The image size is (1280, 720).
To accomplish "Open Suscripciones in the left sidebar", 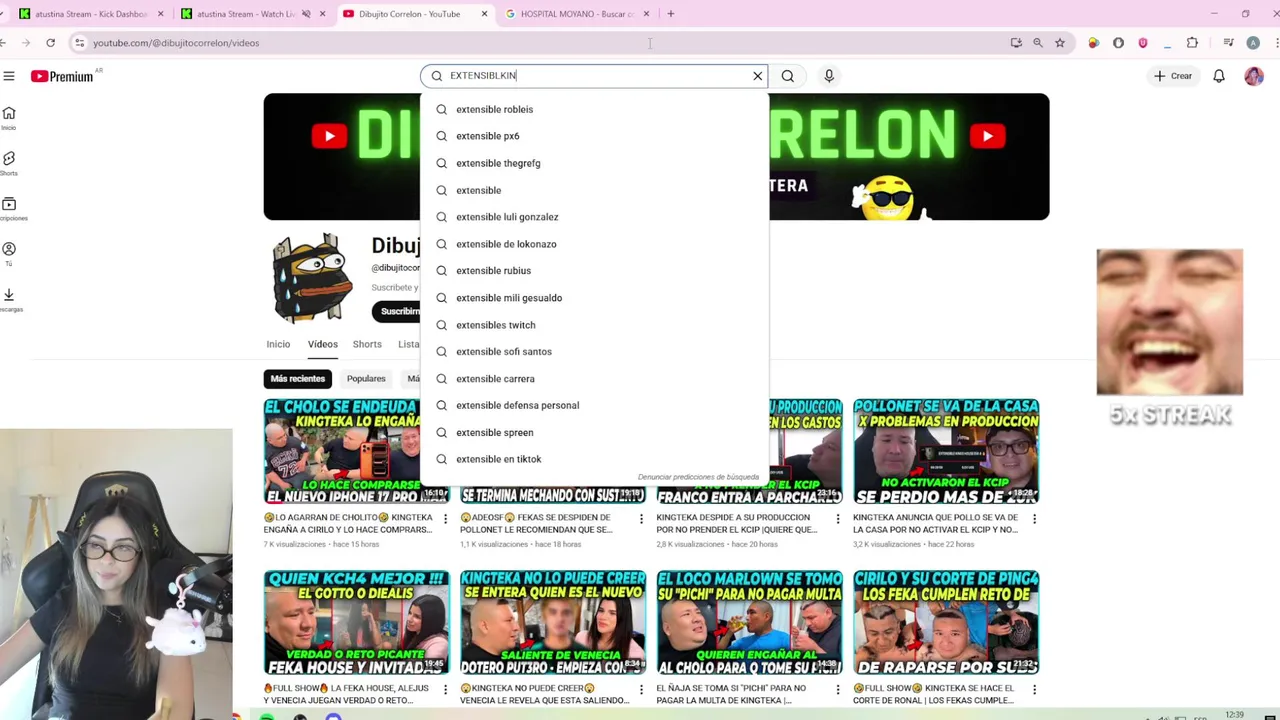I will [10, 208].
